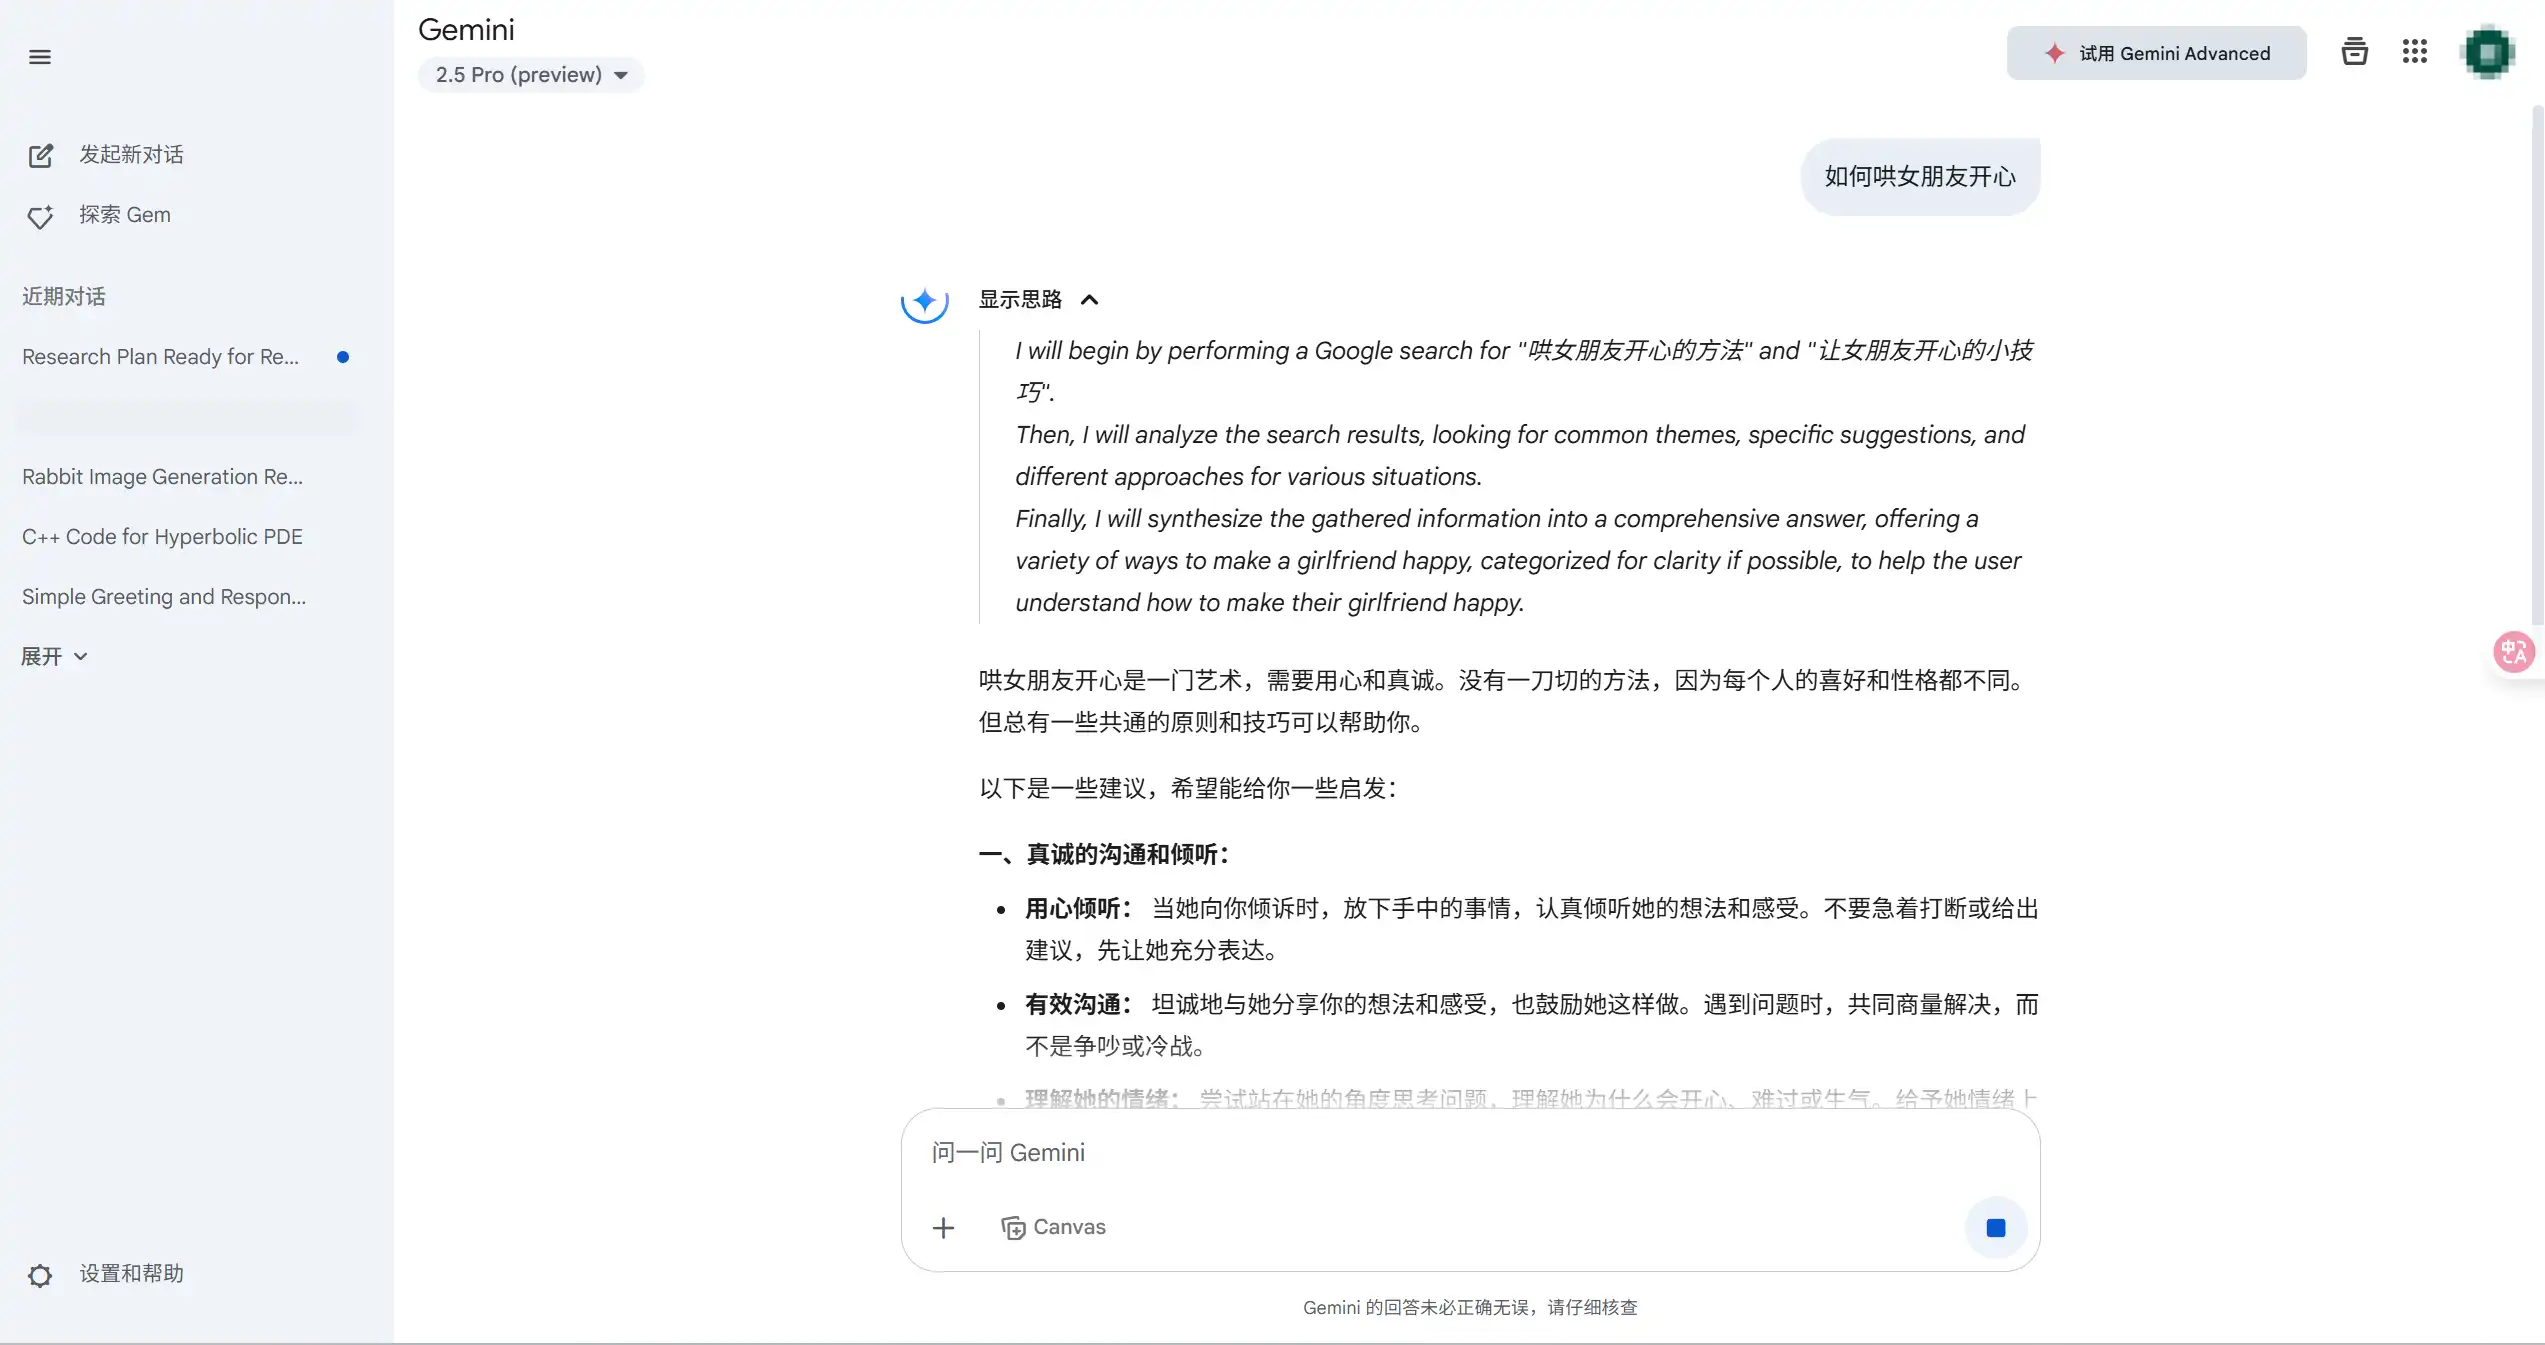Open the 2.5 Pro (preview) model dropdown
This screenshot has height=1345, width=2545.
coord(531,75)
